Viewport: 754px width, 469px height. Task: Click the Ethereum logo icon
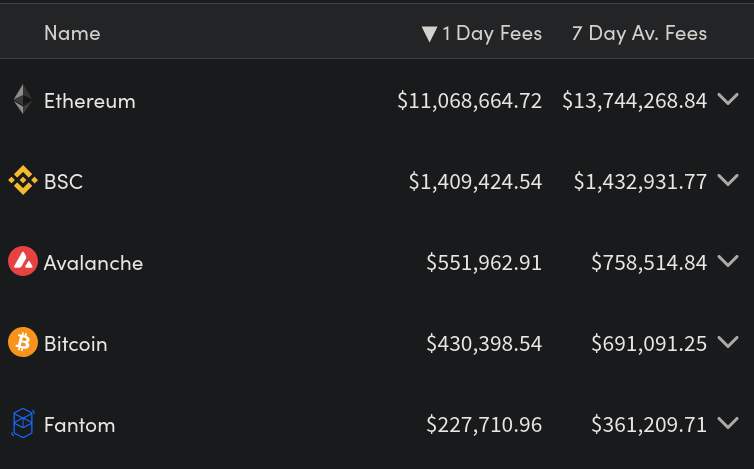click(22, 100)
